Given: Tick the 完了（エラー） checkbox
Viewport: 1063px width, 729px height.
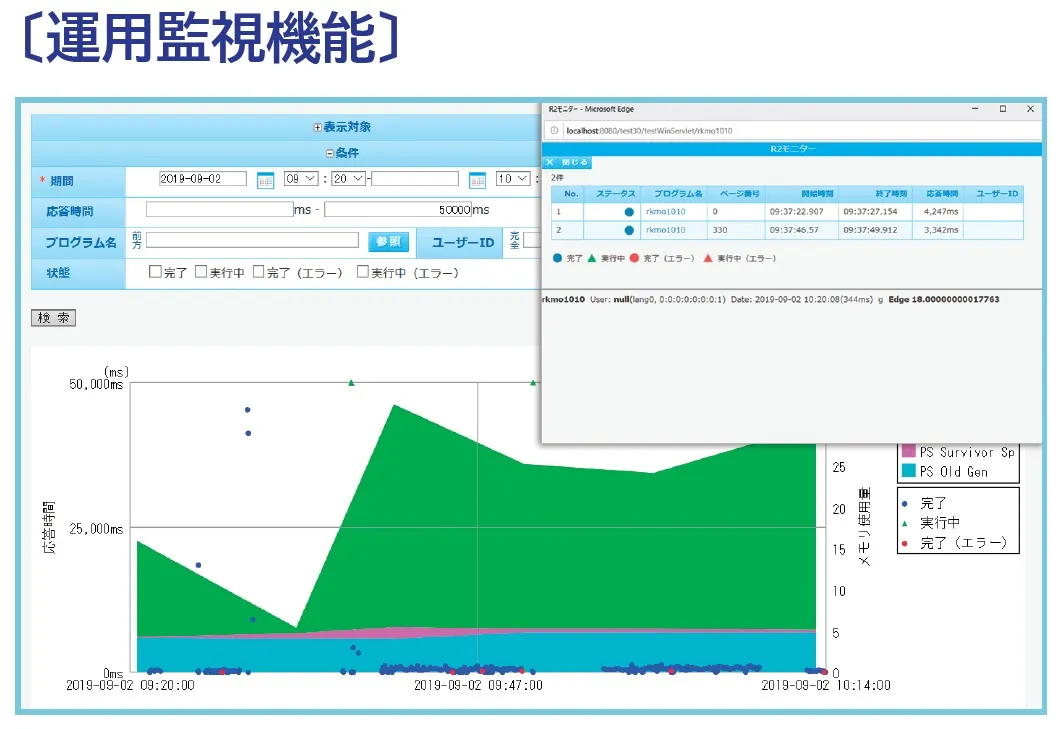Looking at the screenshot, I should (259, 271).
